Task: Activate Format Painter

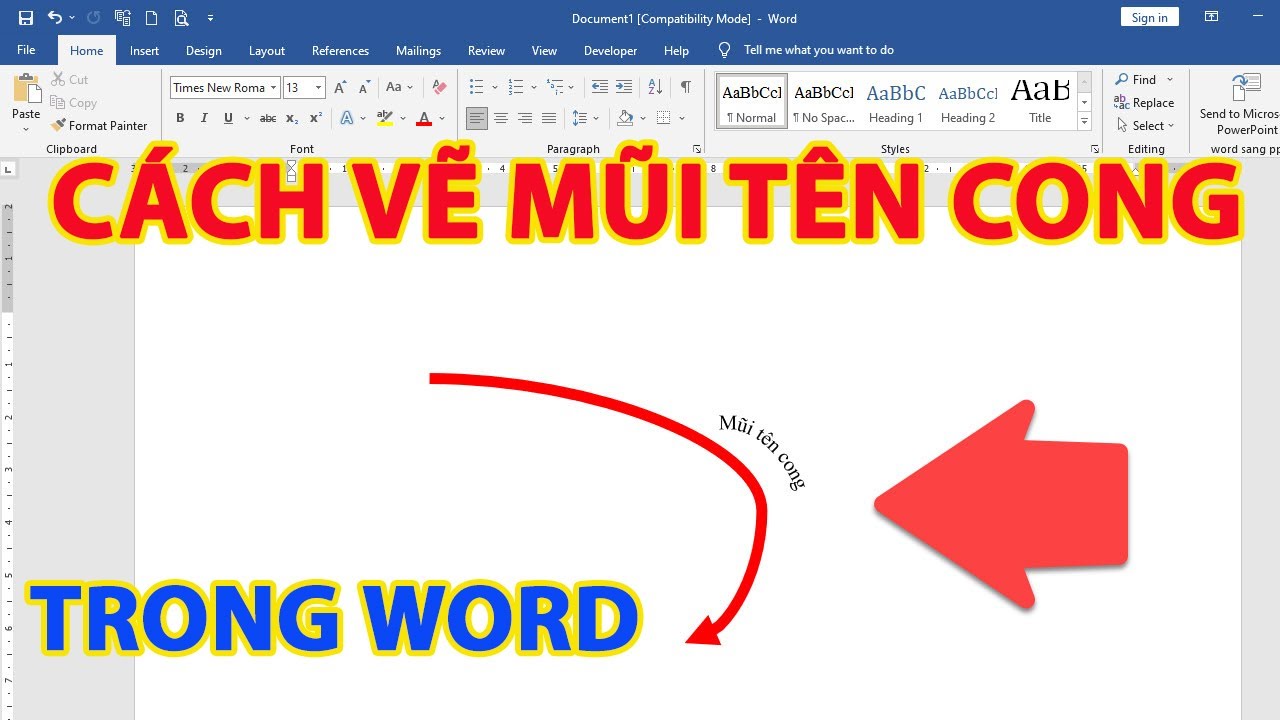Action: point(100,125)
